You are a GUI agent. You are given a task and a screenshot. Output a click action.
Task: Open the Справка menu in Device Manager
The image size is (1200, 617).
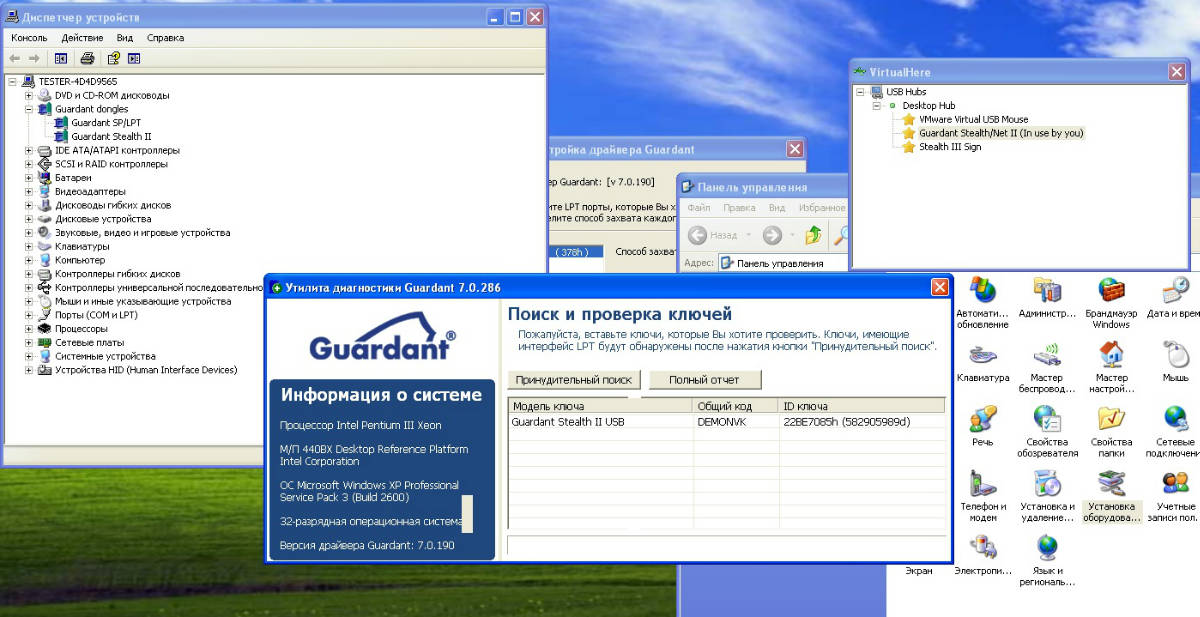(165, 38)
